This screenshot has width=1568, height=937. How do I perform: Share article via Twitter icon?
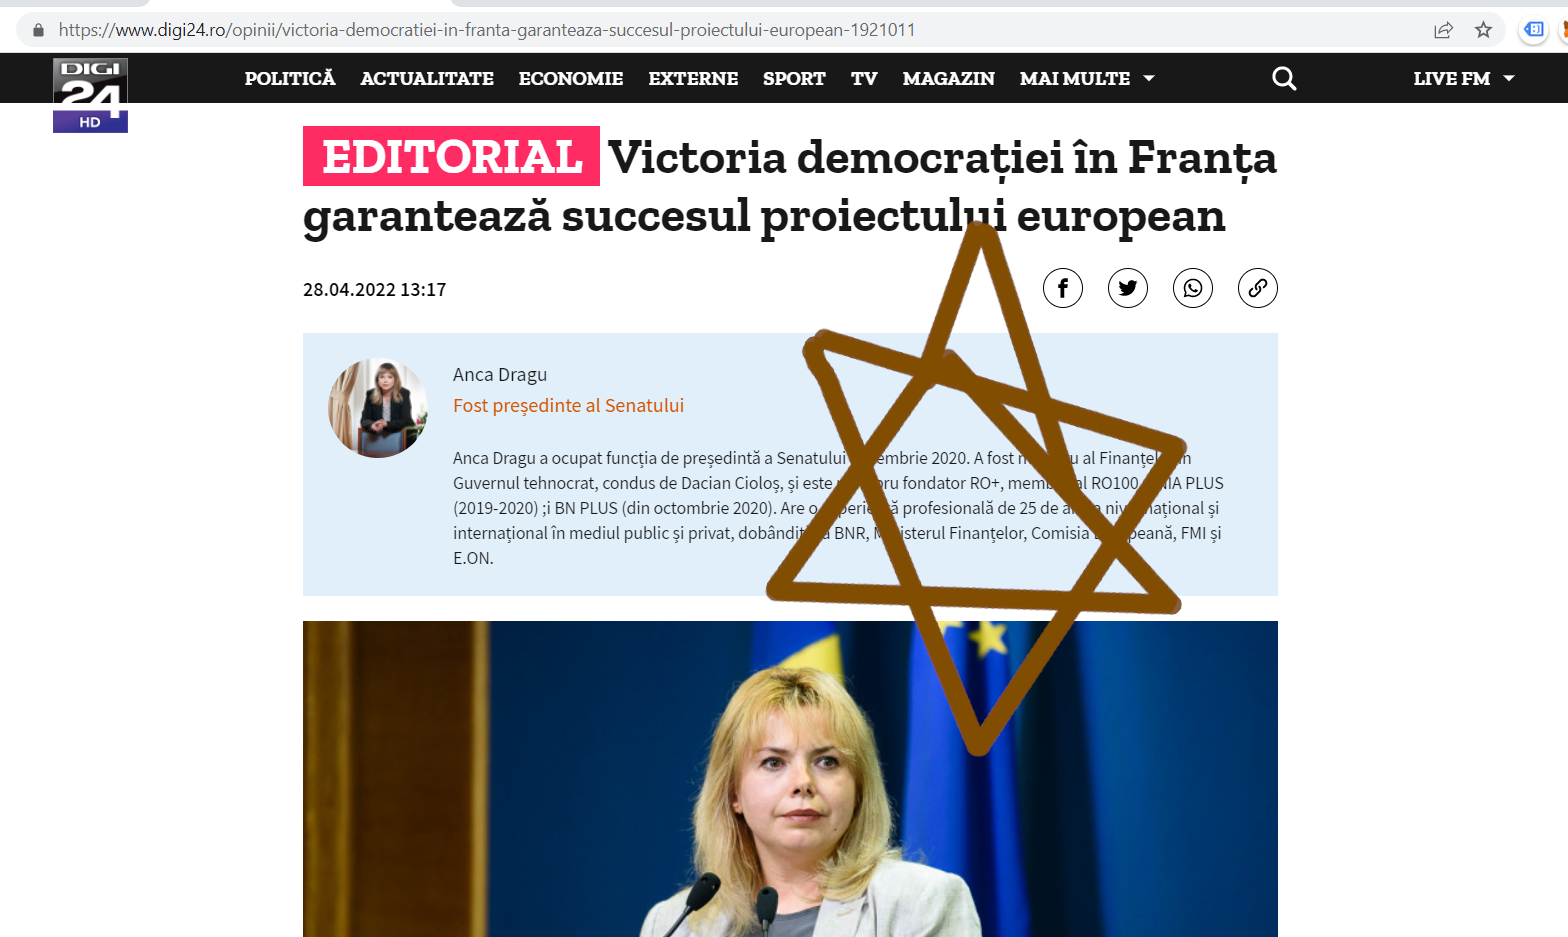point(1127,288)
